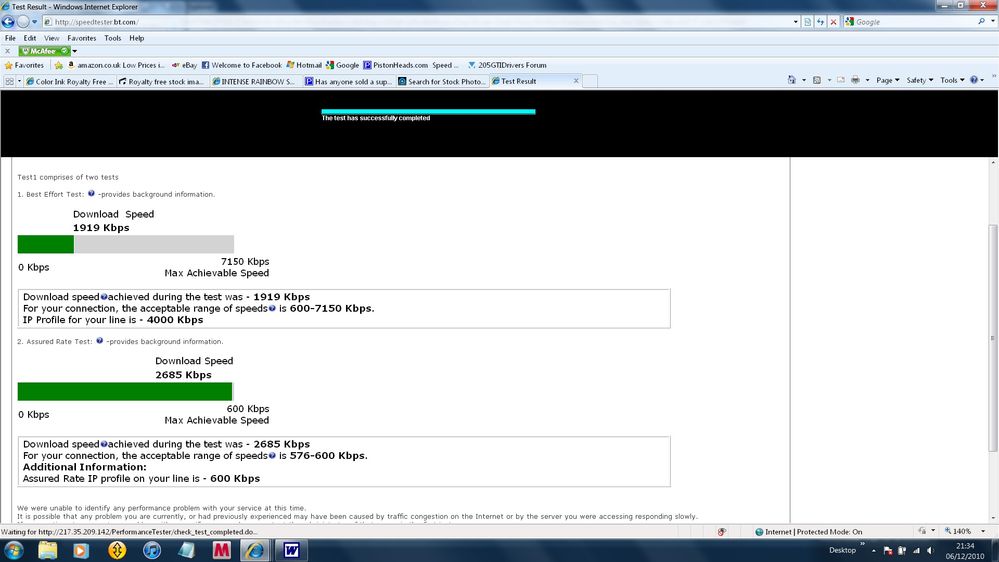Open the Tools command bar menu
This screenshot has width=999, height=562.
(952, 80)
